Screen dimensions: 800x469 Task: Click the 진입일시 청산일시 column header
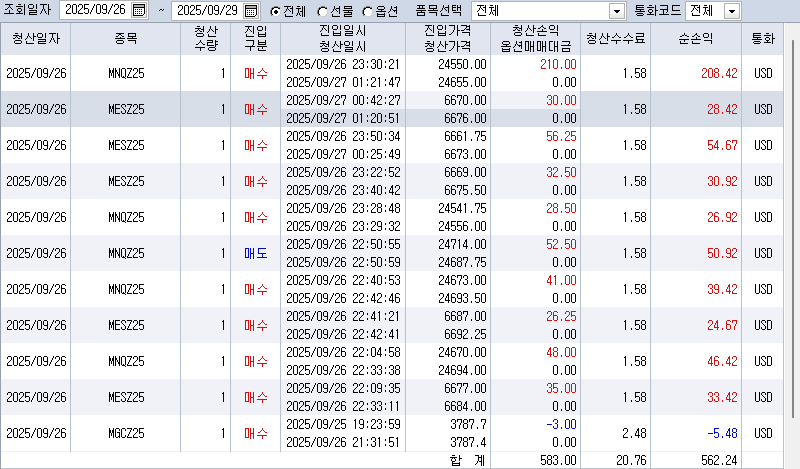coord(343,38)
